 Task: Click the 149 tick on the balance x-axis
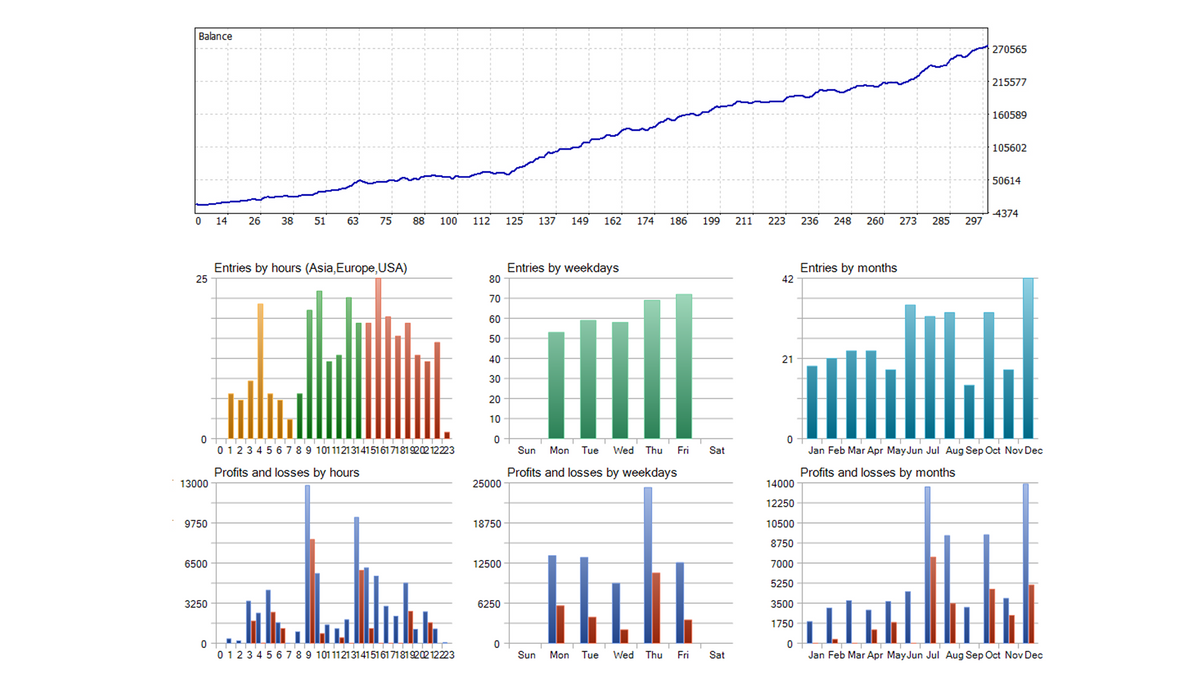(580, 221)
